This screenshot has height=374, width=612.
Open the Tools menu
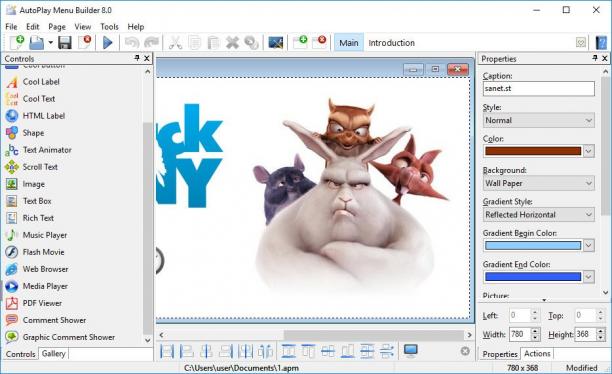pyautogui.click(x=109, y=27)
